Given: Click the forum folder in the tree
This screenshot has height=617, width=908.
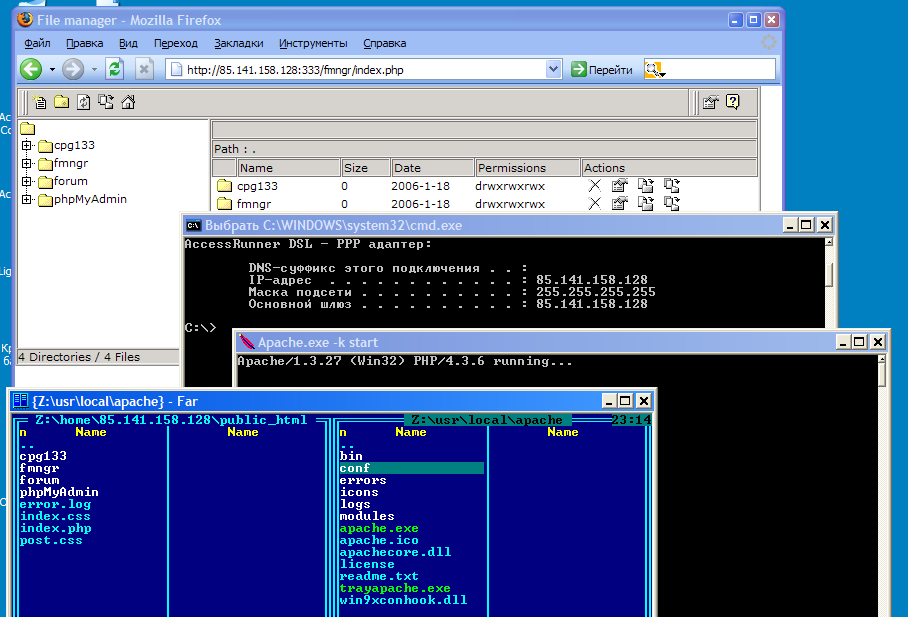Looking at the screenshot, I should pos(70,182).
